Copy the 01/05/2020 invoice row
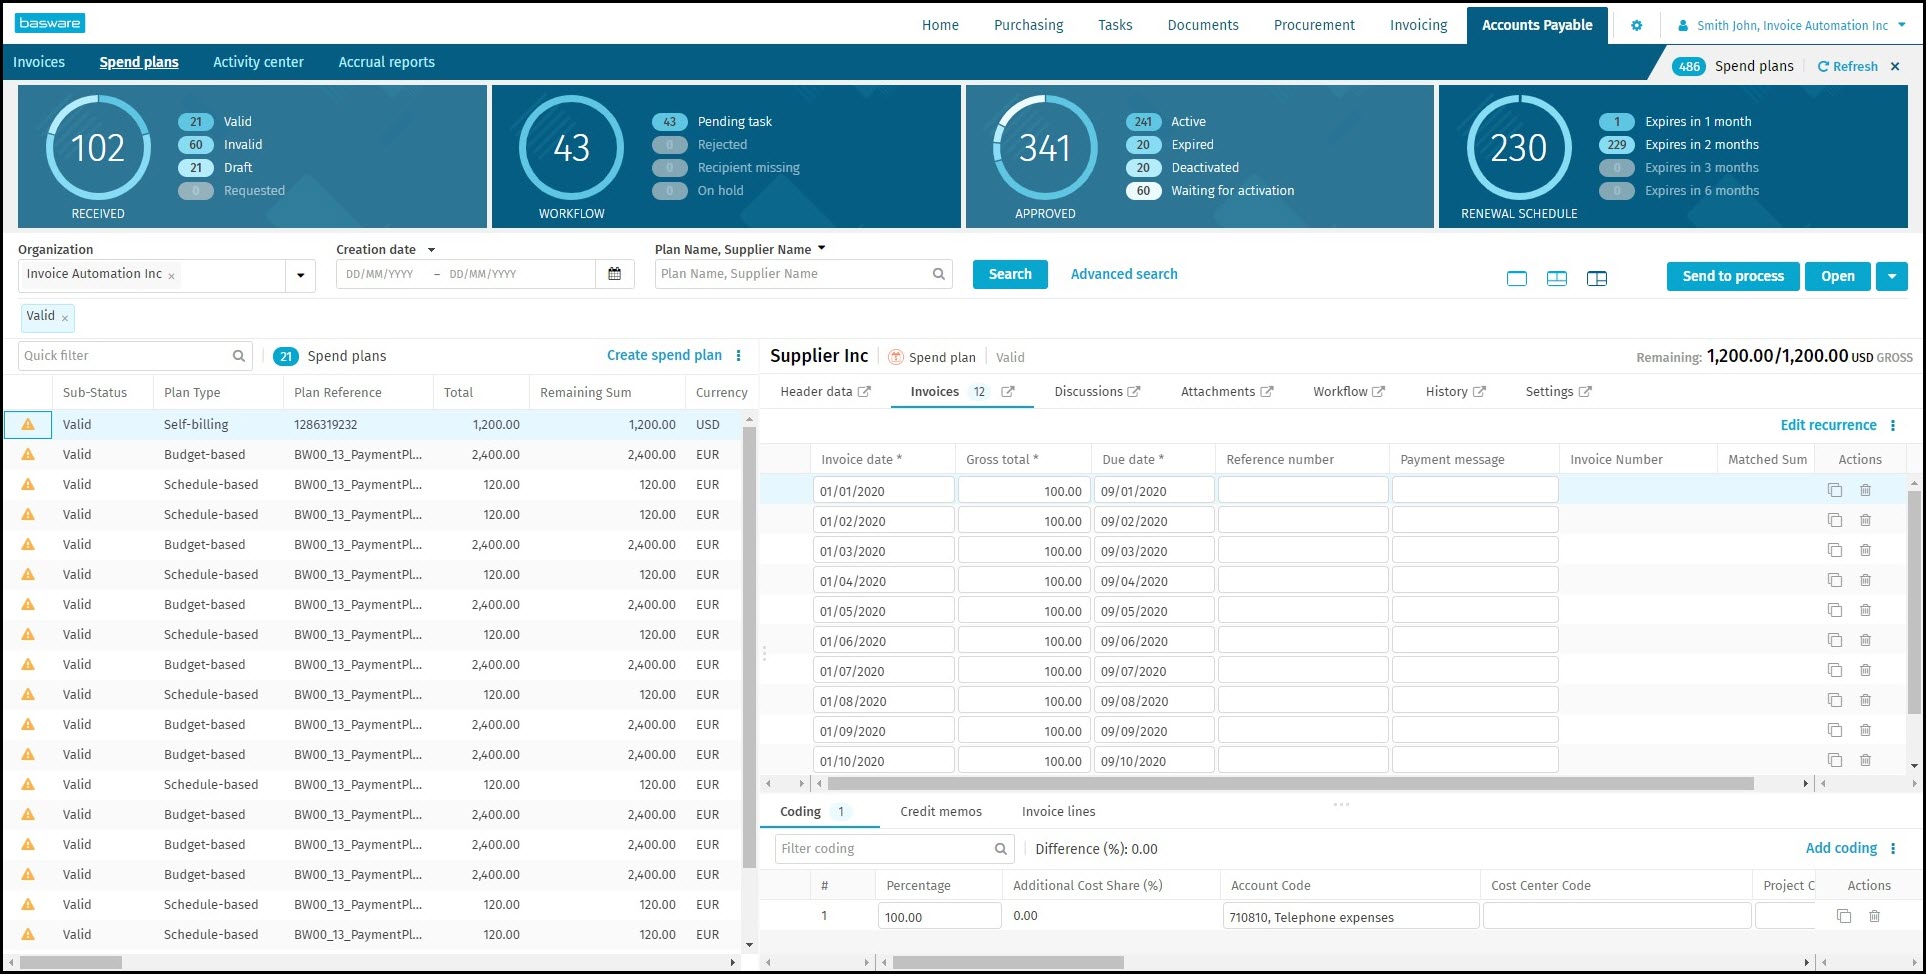 coord(1835,610)
